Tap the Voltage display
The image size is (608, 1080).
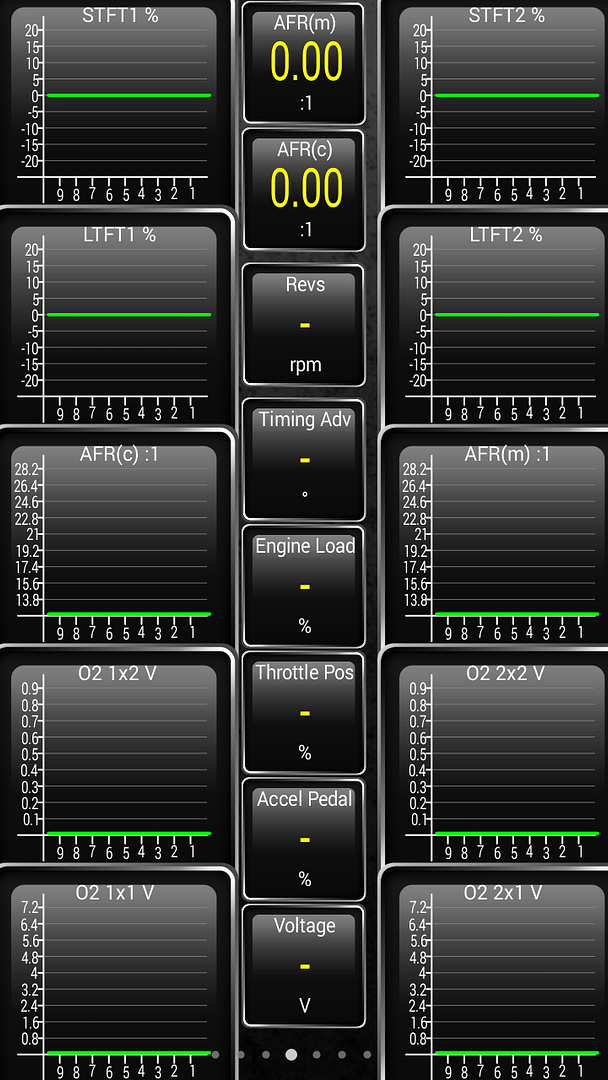[305, 966]
